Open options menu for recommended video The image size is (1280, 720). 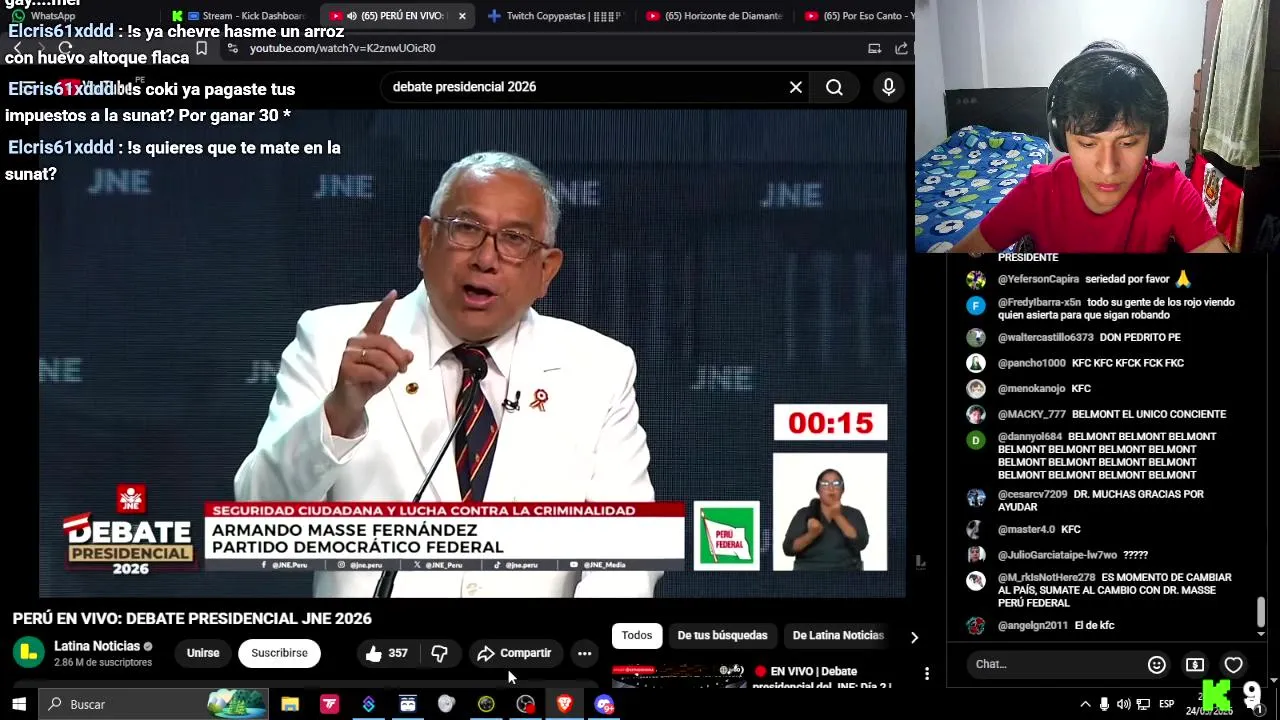tap(927, 674)
